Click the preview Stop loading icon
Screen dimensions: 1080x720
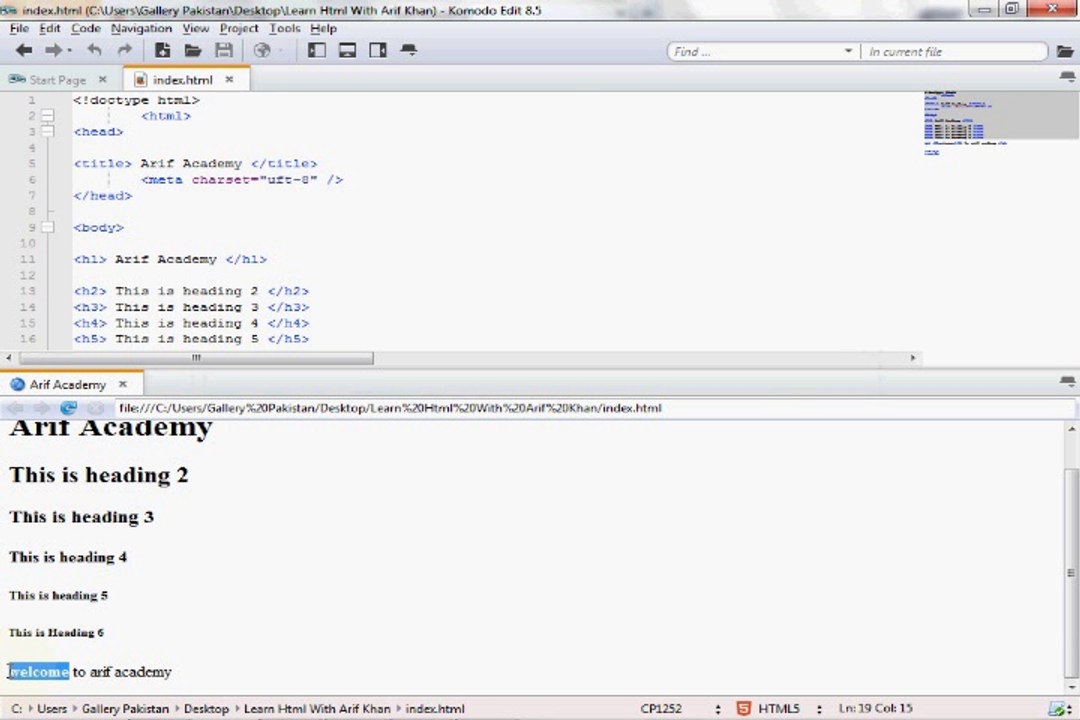pyautogui.click(x=95, y=408)
